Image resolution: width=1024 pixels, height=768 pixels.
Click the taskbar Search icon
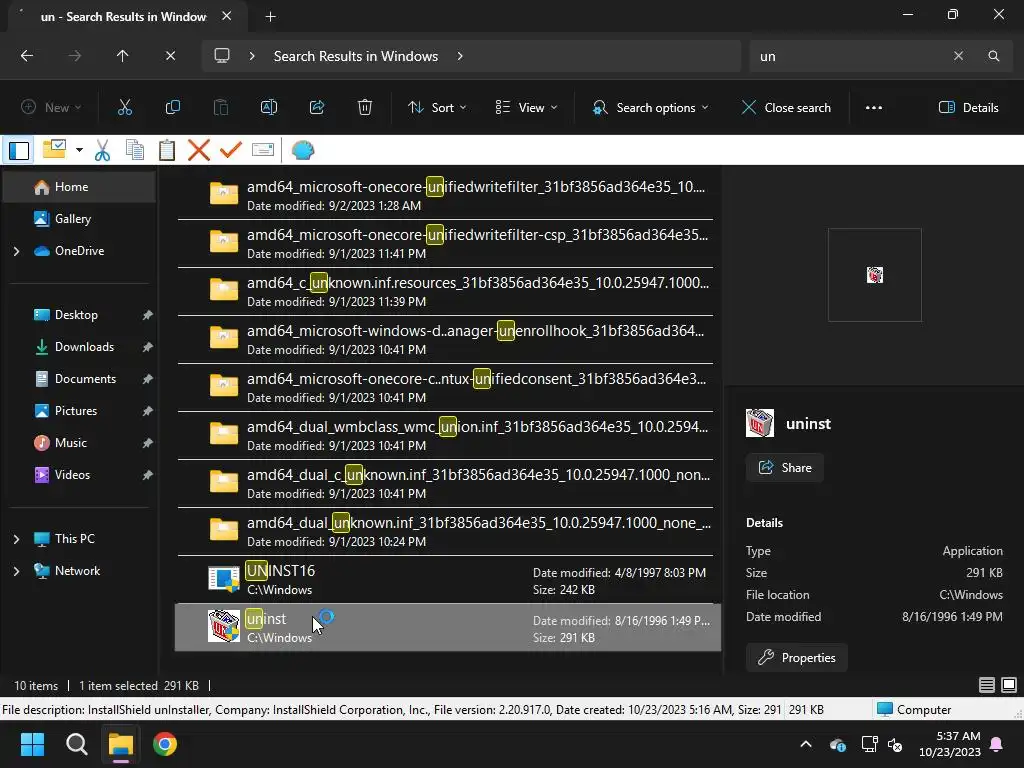(x=76, y=744)
